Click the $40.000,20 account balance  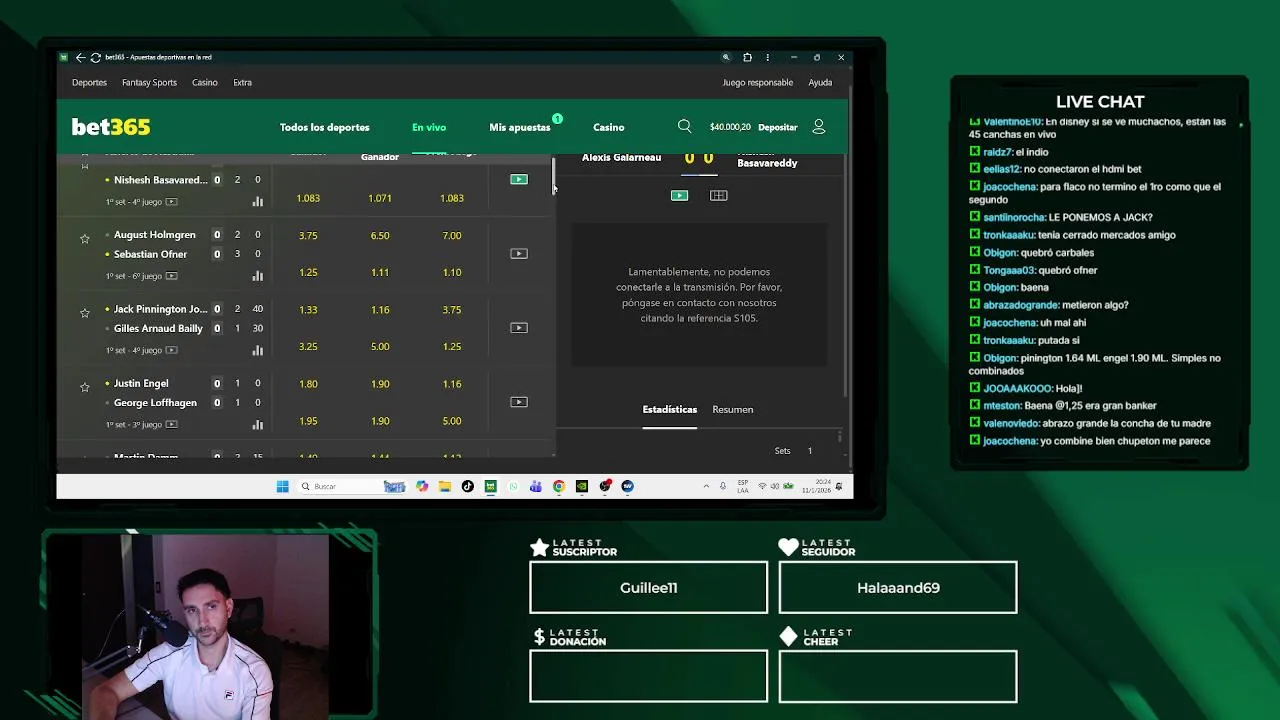click(730, 127)
